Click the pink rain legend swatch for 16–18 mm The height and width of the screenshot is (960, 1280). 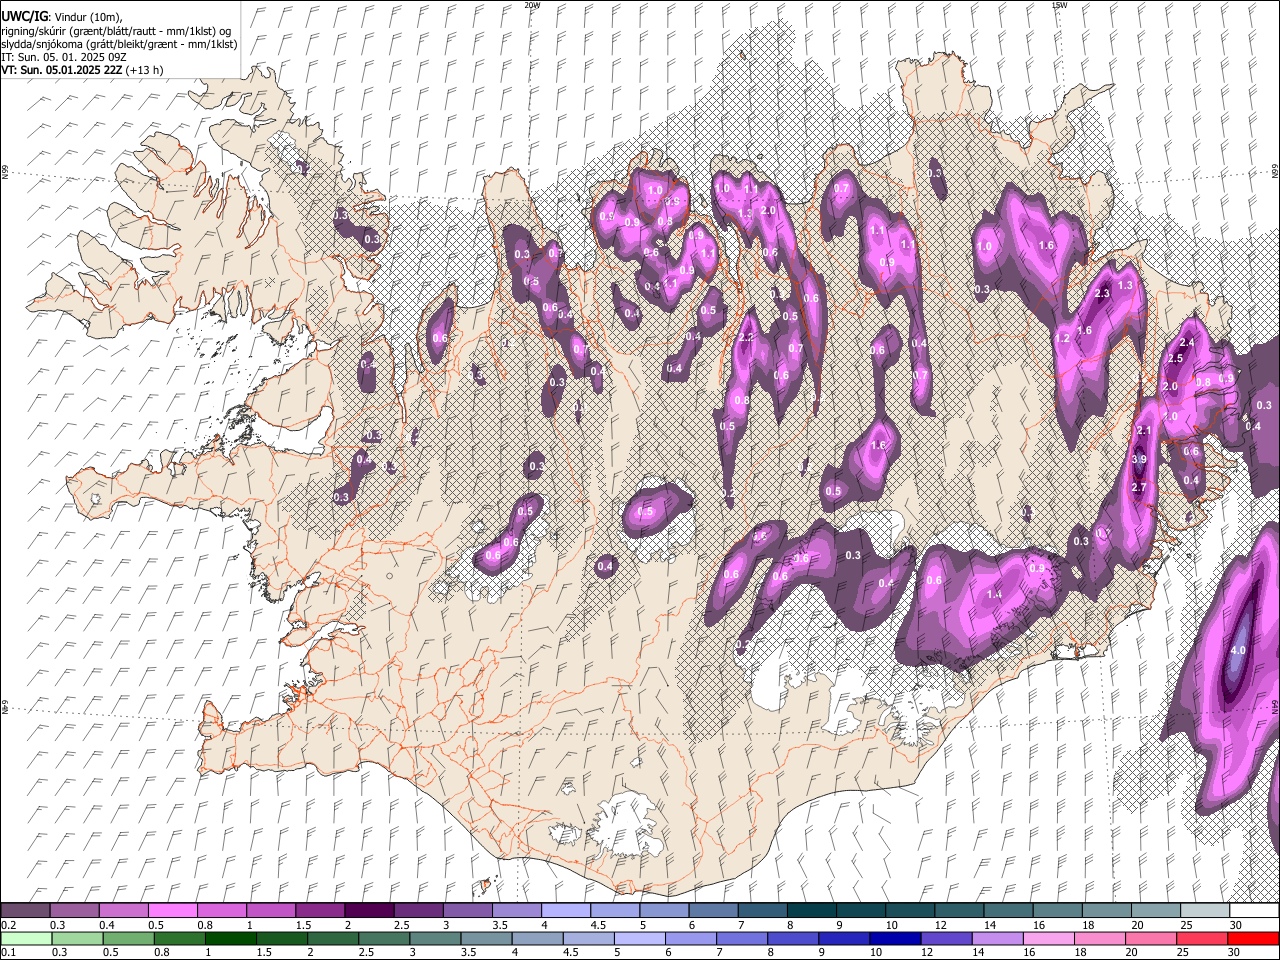pos(1048,938)
